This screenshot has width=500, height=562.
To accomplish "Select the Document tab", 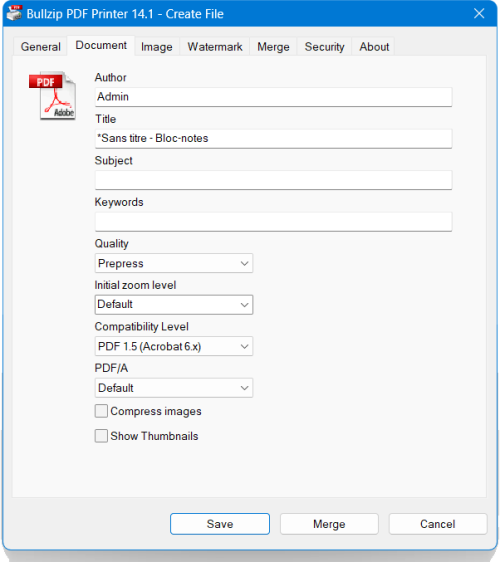I will pos(101,46).
